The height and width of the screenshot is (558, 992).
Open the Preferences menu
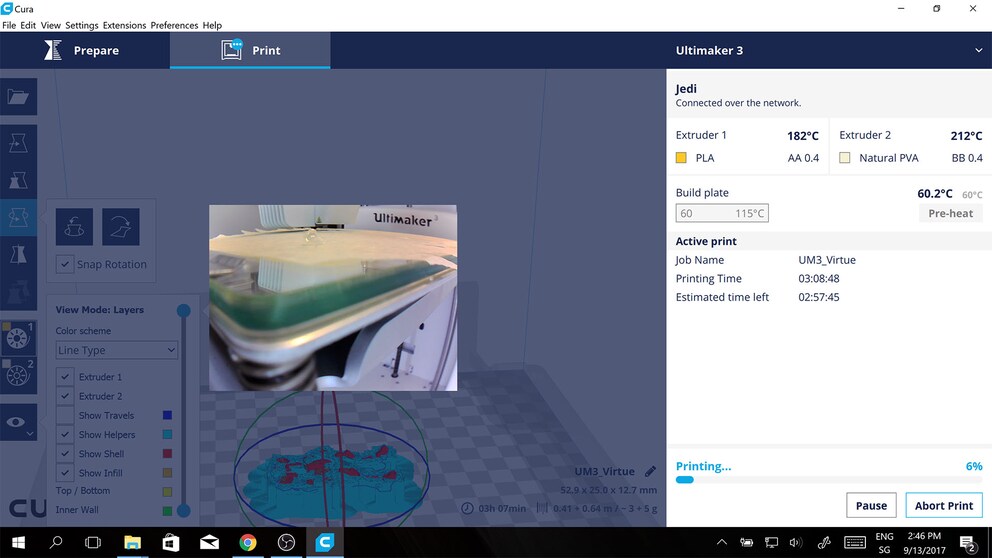pyautogui.click(x=174, y=25)
